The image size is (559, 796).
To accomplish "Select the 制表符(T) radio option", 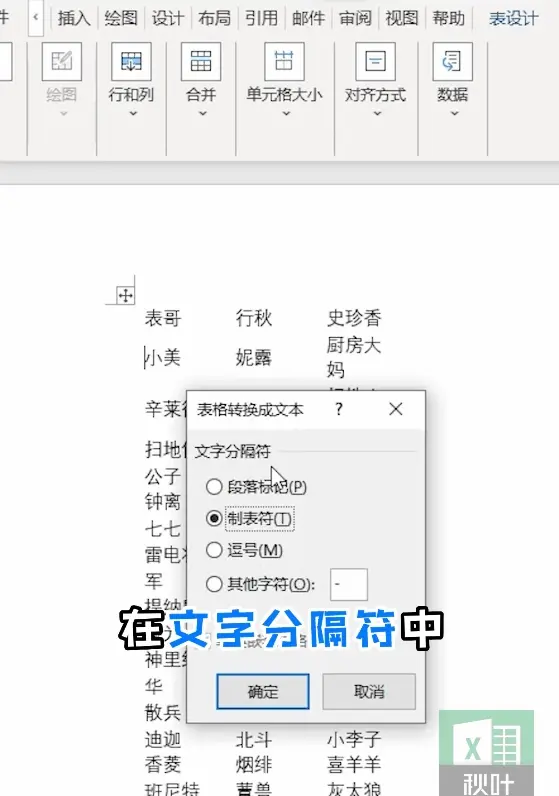I will tap(214, 518).
